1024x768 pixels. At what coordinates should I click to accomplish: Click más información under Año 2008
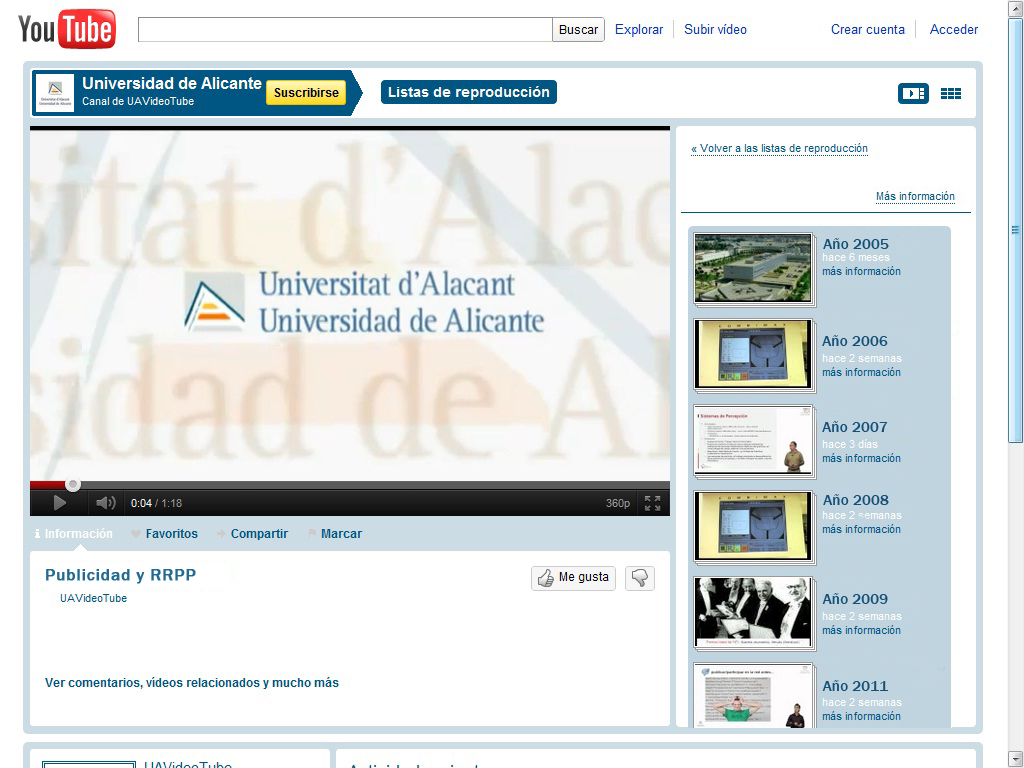pos(861,530)
